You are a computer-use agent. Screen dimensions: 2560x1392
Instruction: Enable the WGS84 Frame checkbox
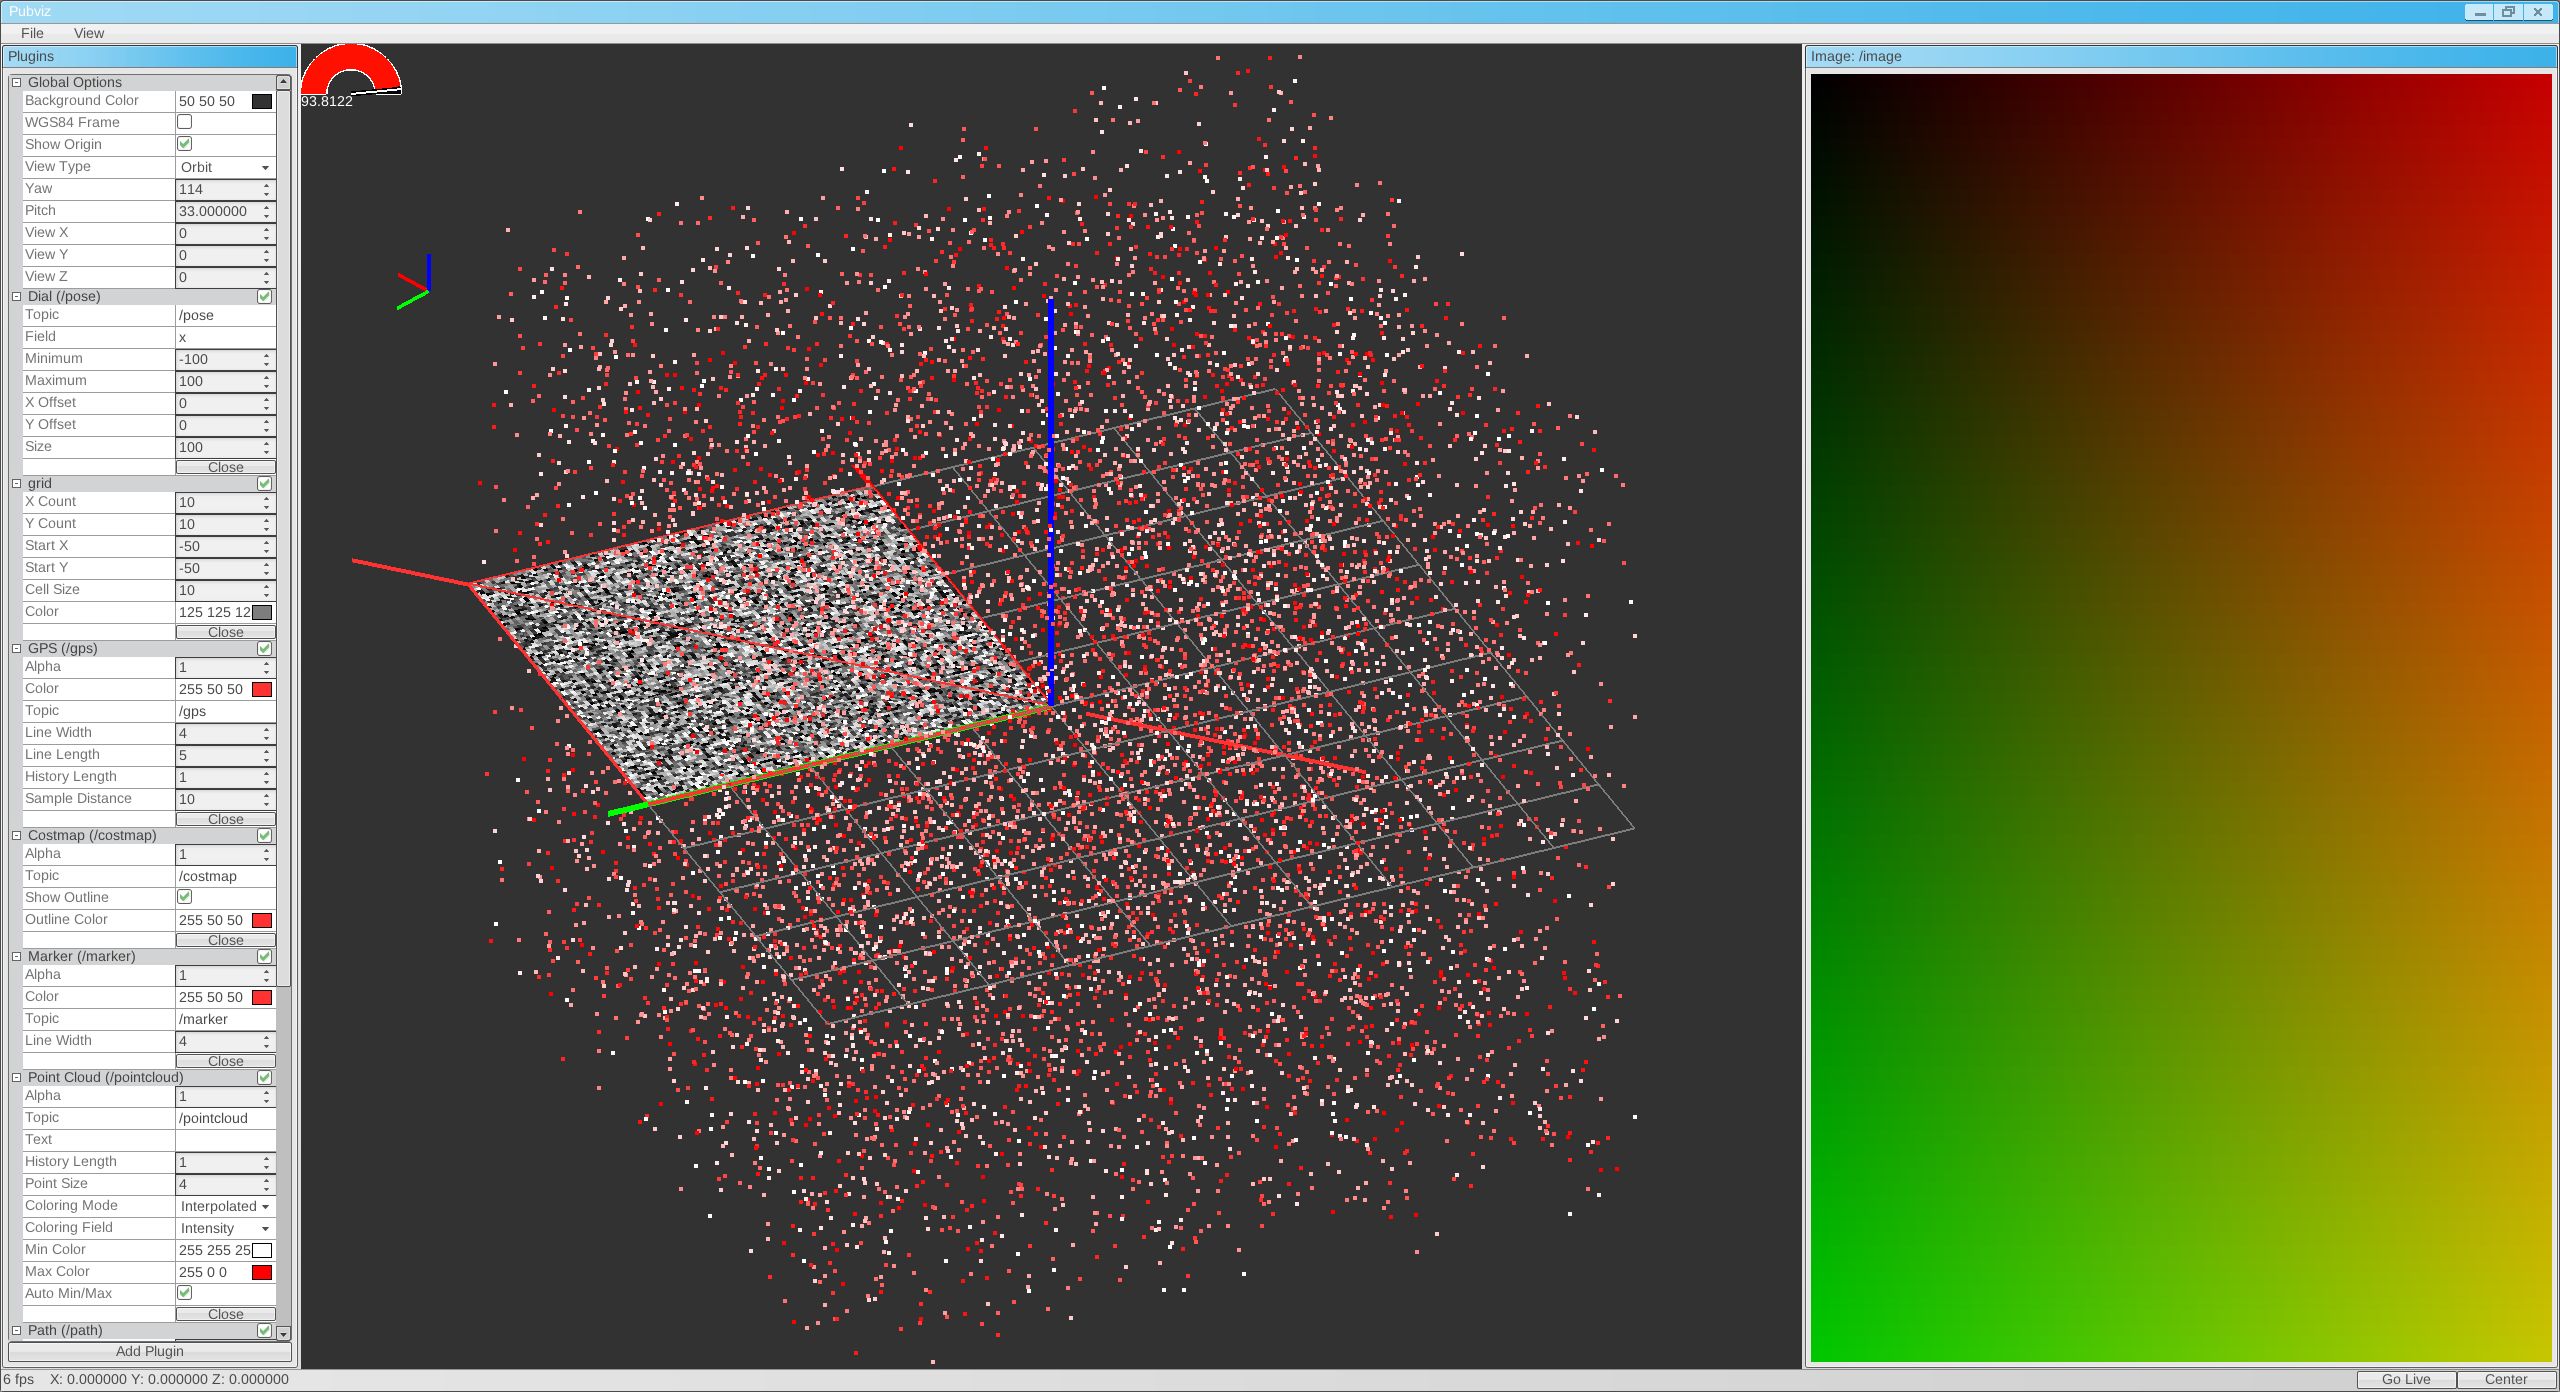185,122
